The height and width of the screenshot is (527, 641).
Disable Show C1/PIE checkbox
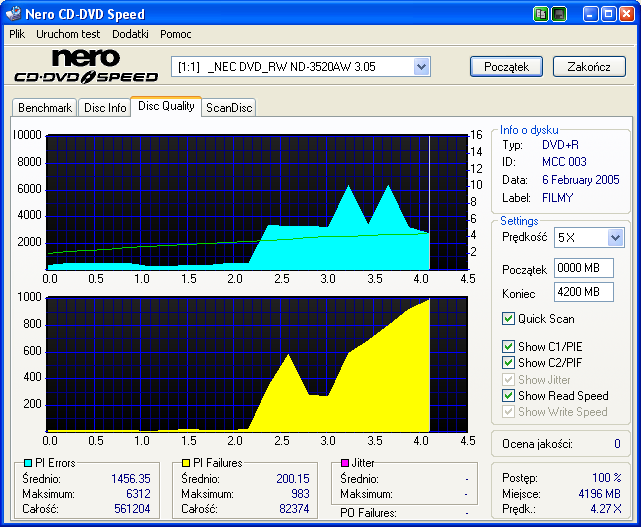pyautogui.click(x=508, y=346)
